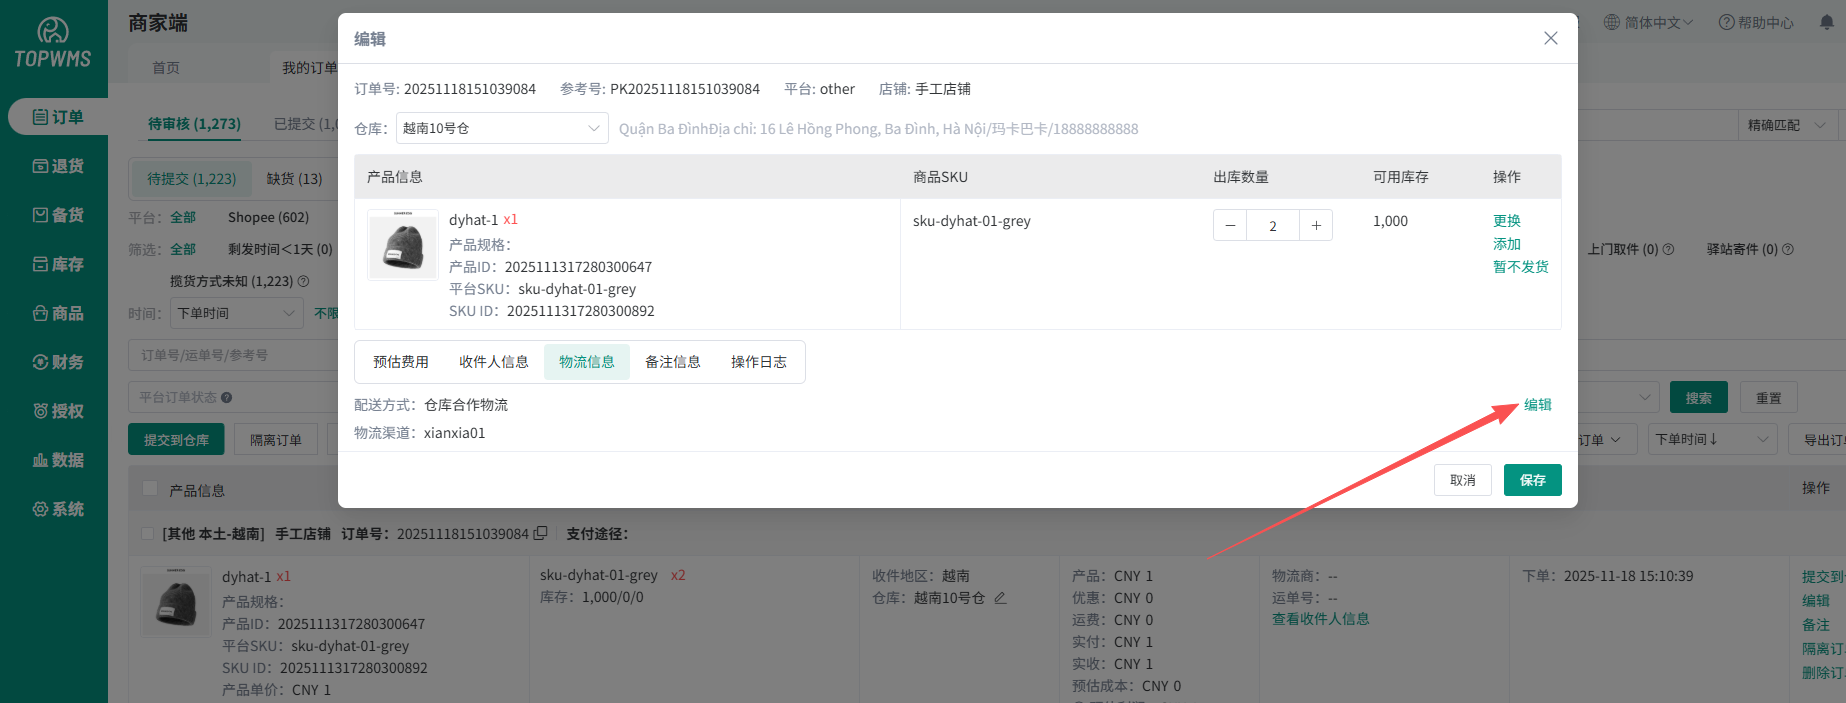Select the 缺货 (13) sub-tab
1846x703 pixels.
click(294, 179)
